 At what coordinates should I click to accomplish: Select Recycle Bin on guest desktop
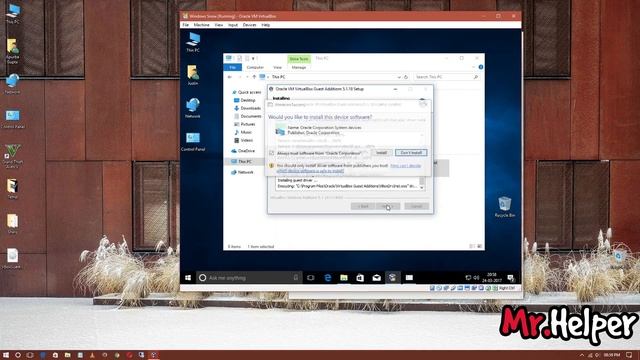[x=505, y=207]
